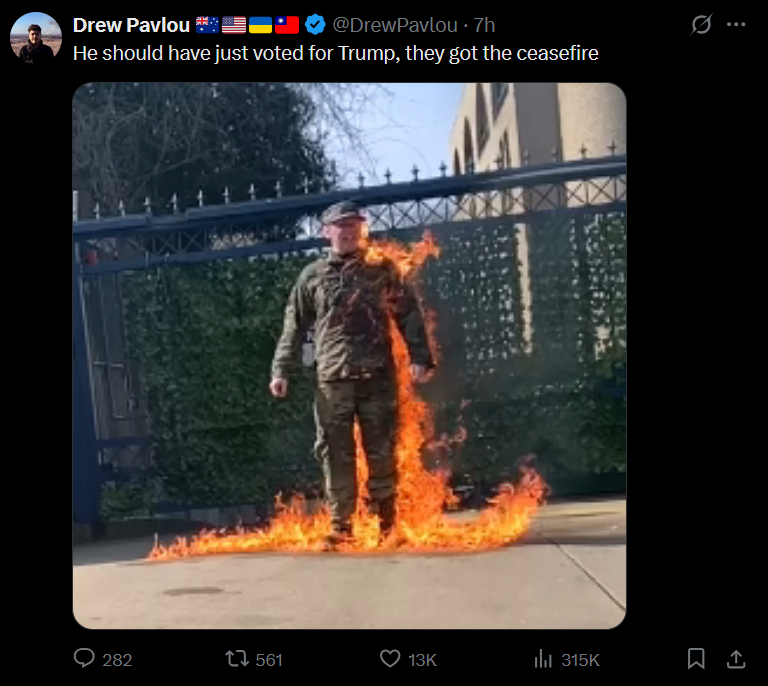Viewport: 768px width, 686px height.
Task: Open the 7h timestamp link
Action: (484, 25)
